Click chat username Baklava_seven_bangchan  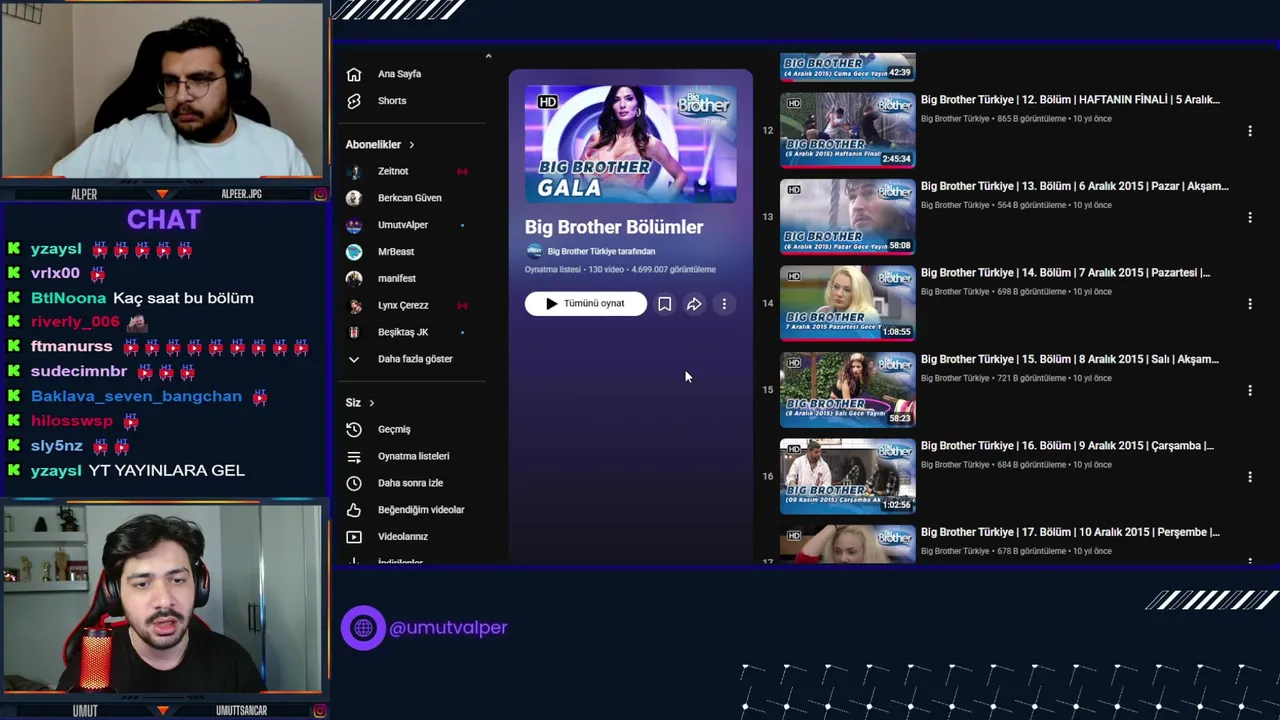point(136,396)
